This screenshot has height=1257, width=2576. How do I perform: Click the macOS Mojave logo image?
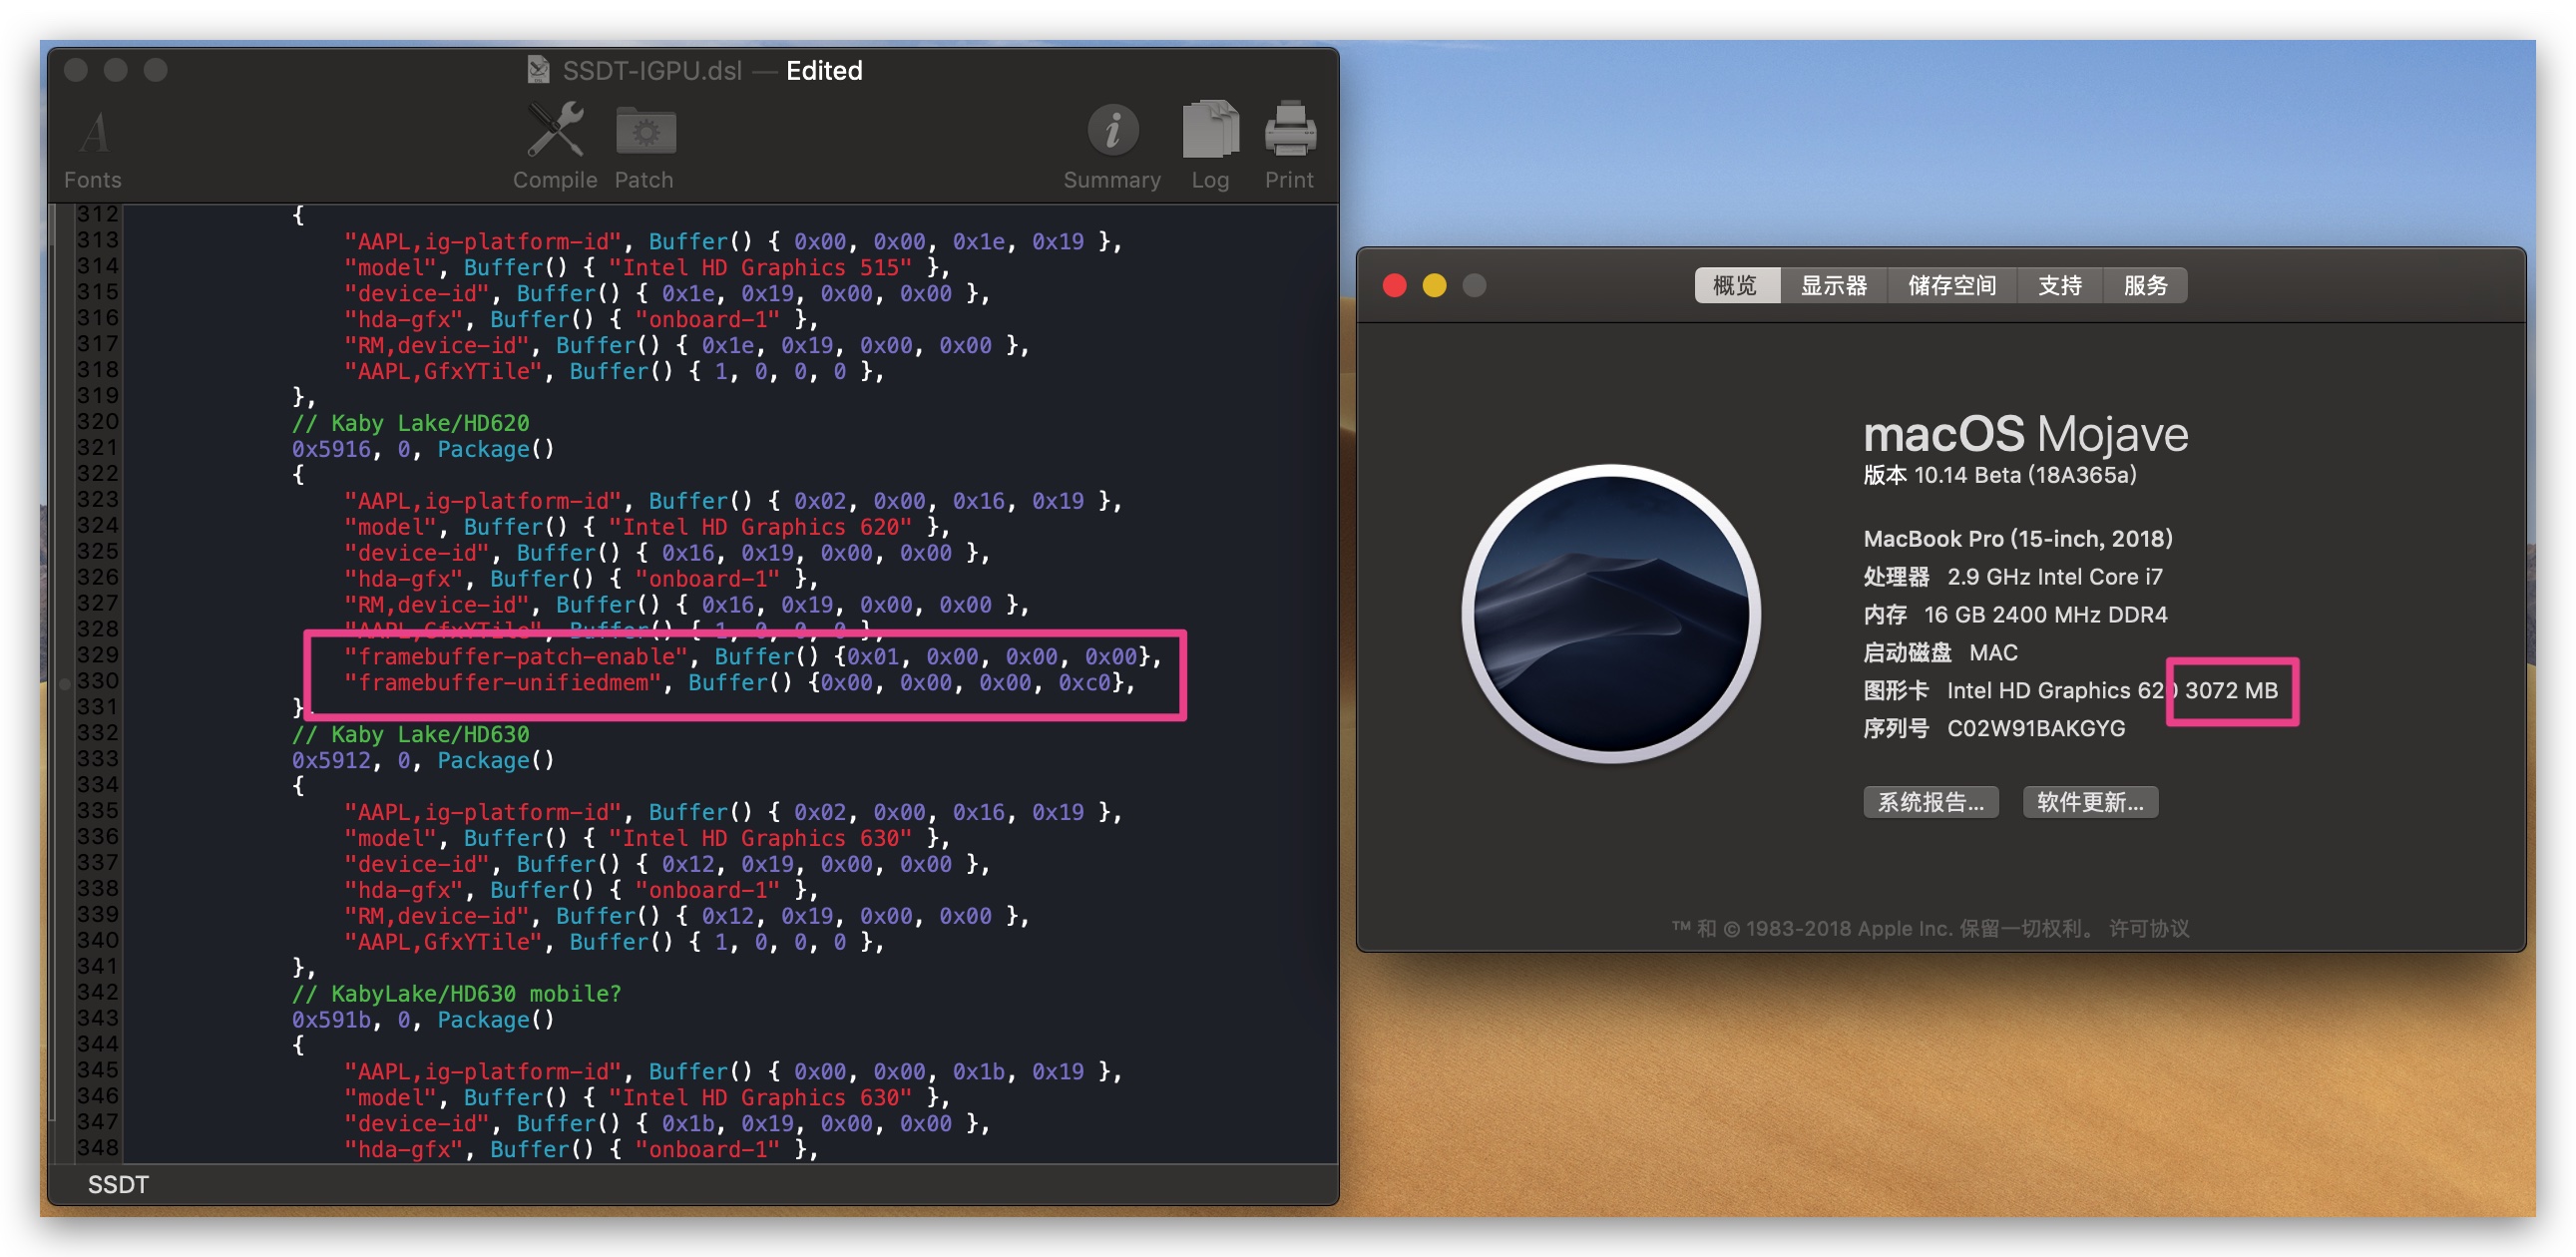click(1611, 614)
